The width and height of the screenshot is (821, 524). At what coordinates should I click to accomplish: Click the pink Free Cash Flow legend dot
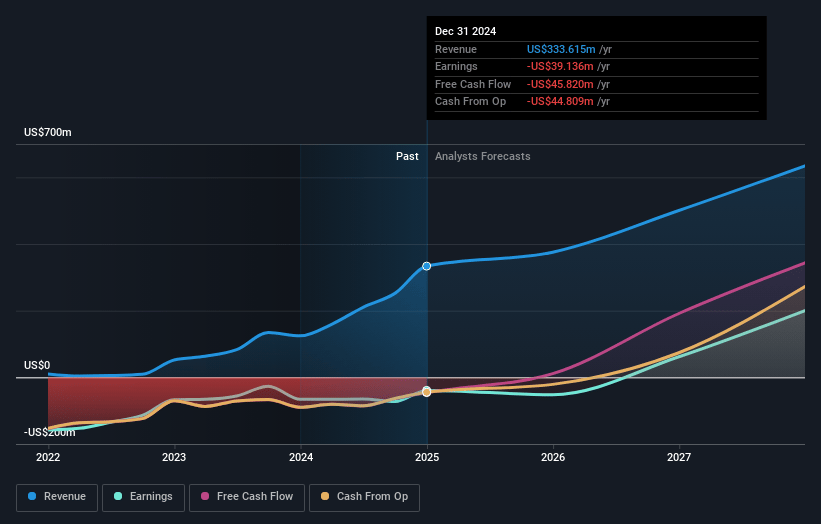205,496
